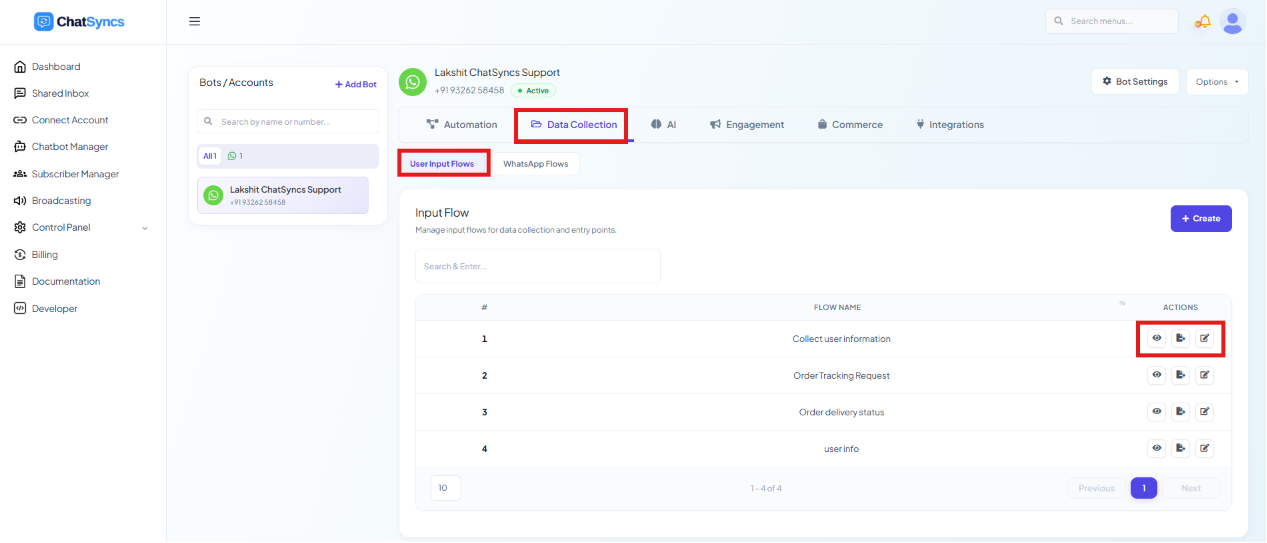The height and width of the screenshot is (543, 1267).
Task: Open the Integrations tab
Action: [950, 125]
